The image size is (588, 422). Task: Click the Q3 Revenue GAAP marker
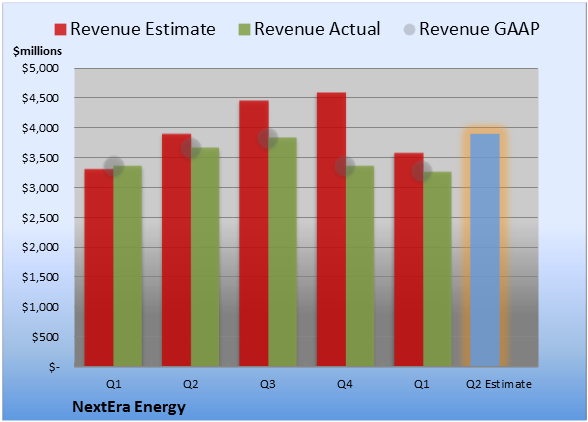[268, 138]
